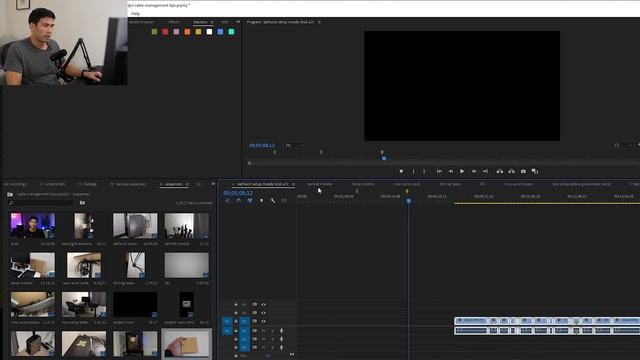Open Program monitor panel menu
The height and width of the screenshot is (360, 640).
pyautogui.click(x=319, y=22)
